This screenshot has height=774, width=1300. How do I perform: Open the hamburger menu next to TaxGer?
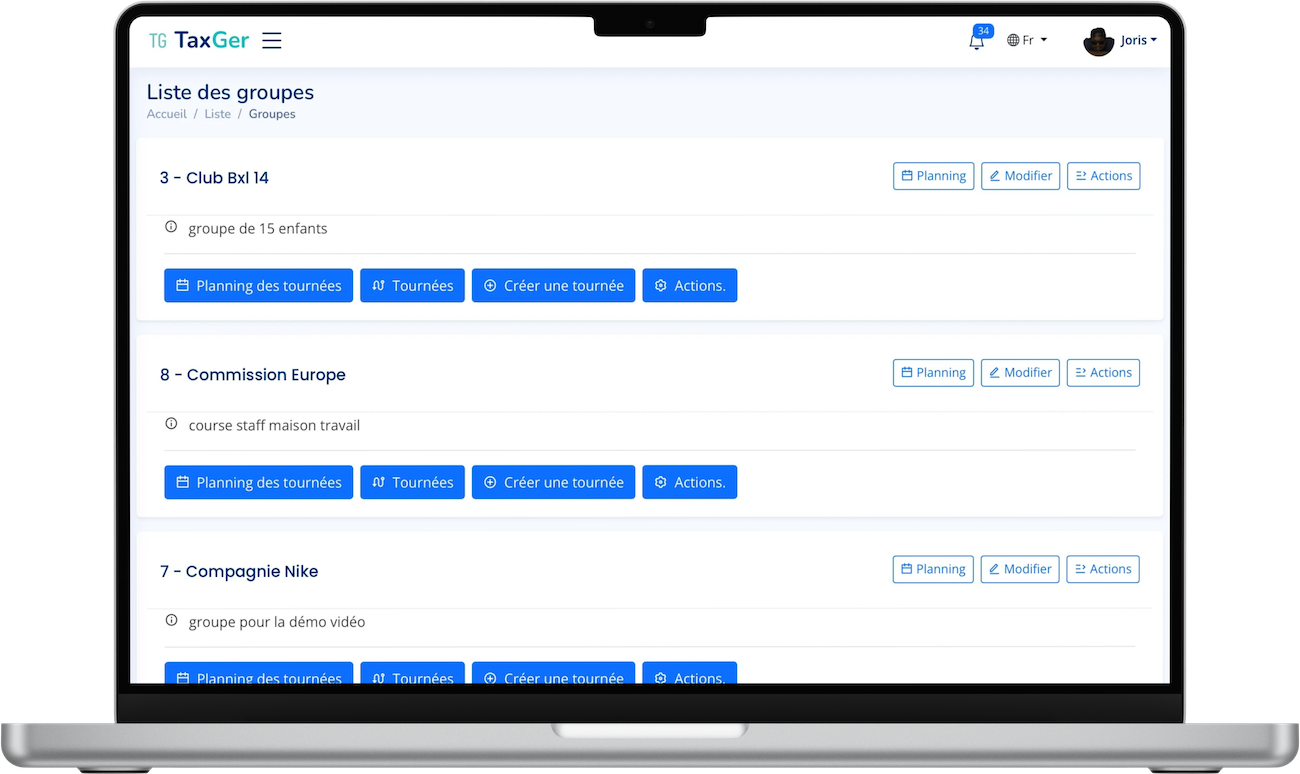click(271, 40)
